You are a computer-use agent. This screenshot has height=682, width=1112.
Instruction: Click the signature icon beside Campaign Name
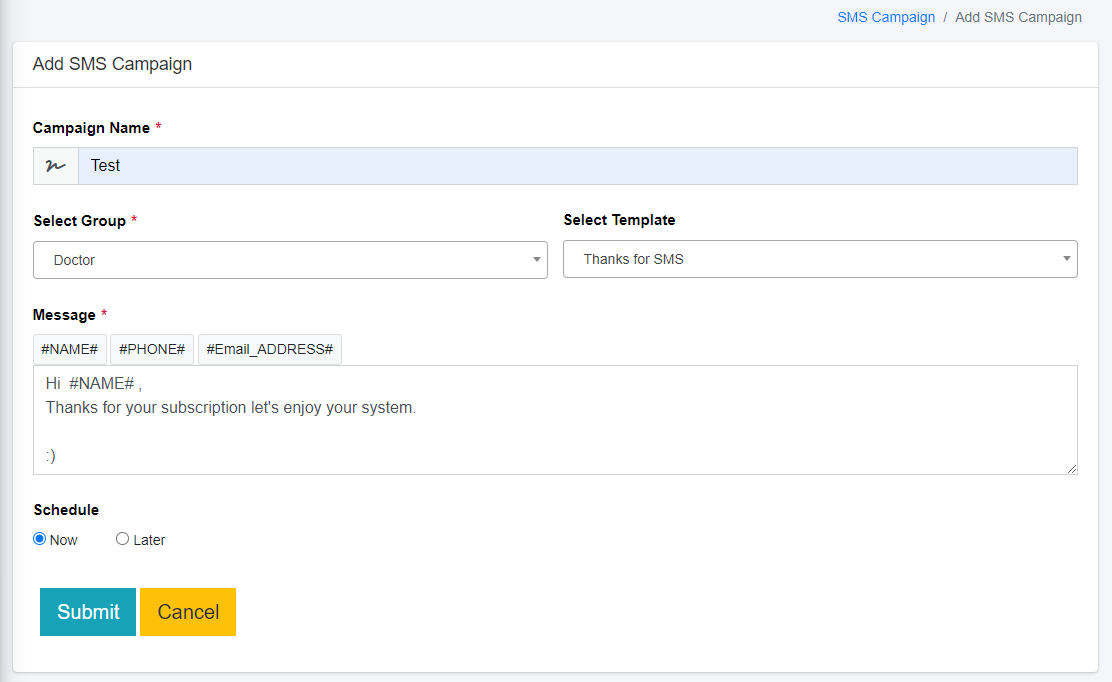coord(56,166)
